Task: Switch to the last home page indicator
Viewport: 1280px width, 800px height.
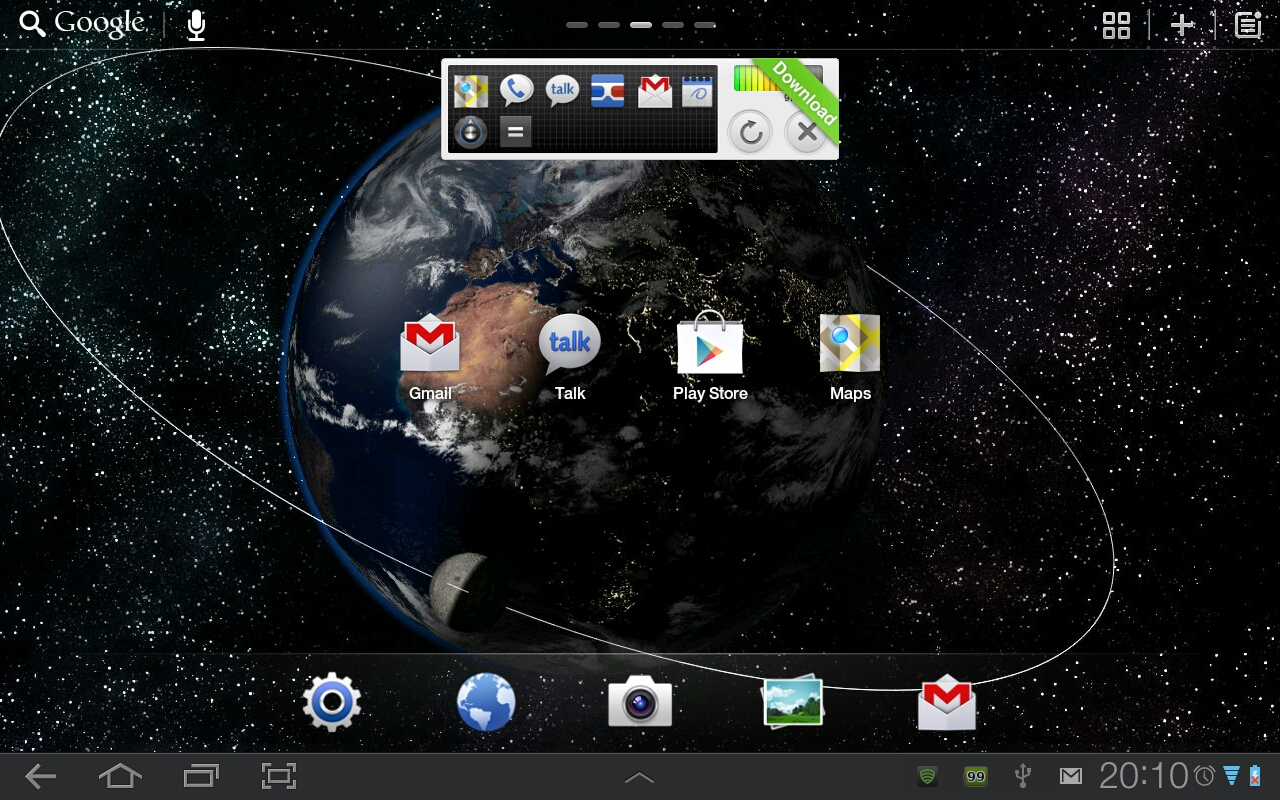Action: point(704,24)
